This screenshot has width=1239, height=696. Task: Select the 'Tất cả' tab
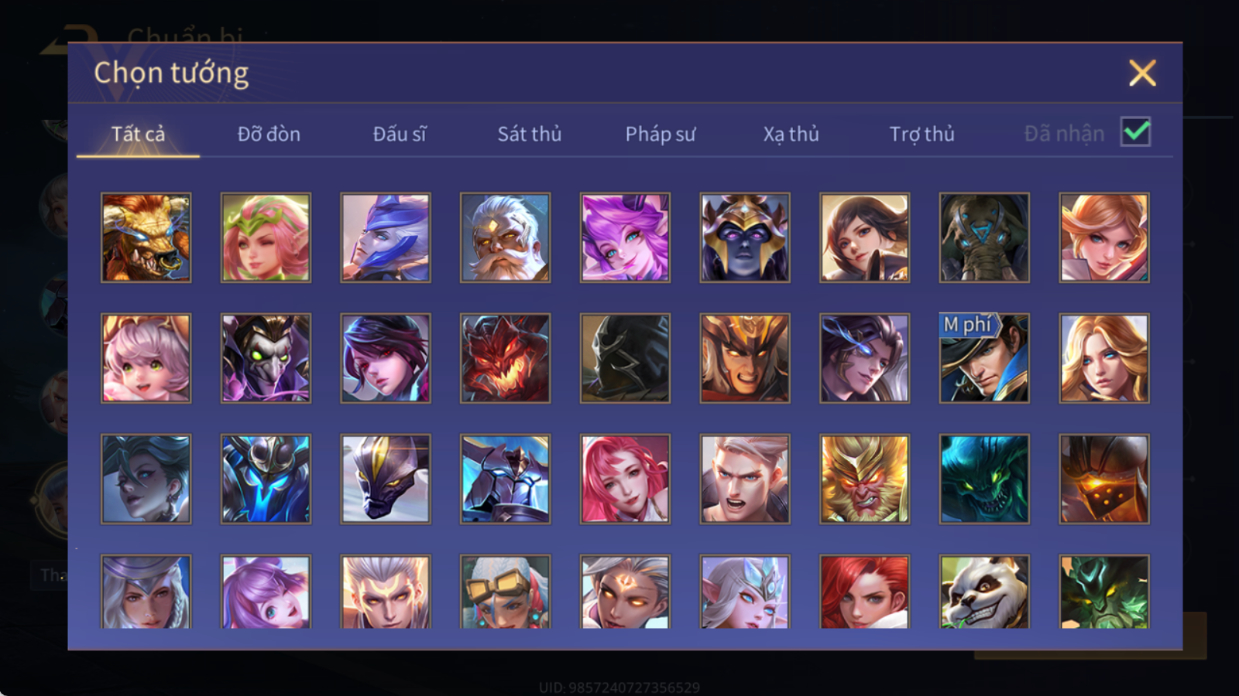138,134
